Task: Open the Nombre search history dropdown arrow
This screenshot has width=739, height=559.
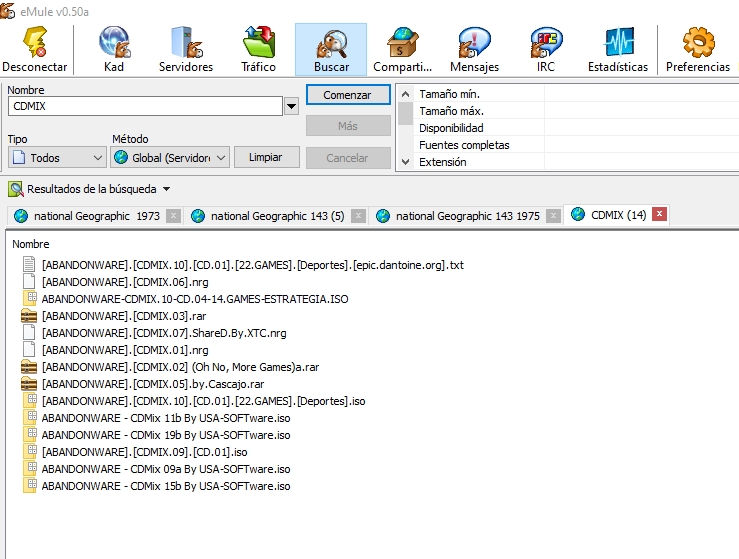Action: point(291,106)
